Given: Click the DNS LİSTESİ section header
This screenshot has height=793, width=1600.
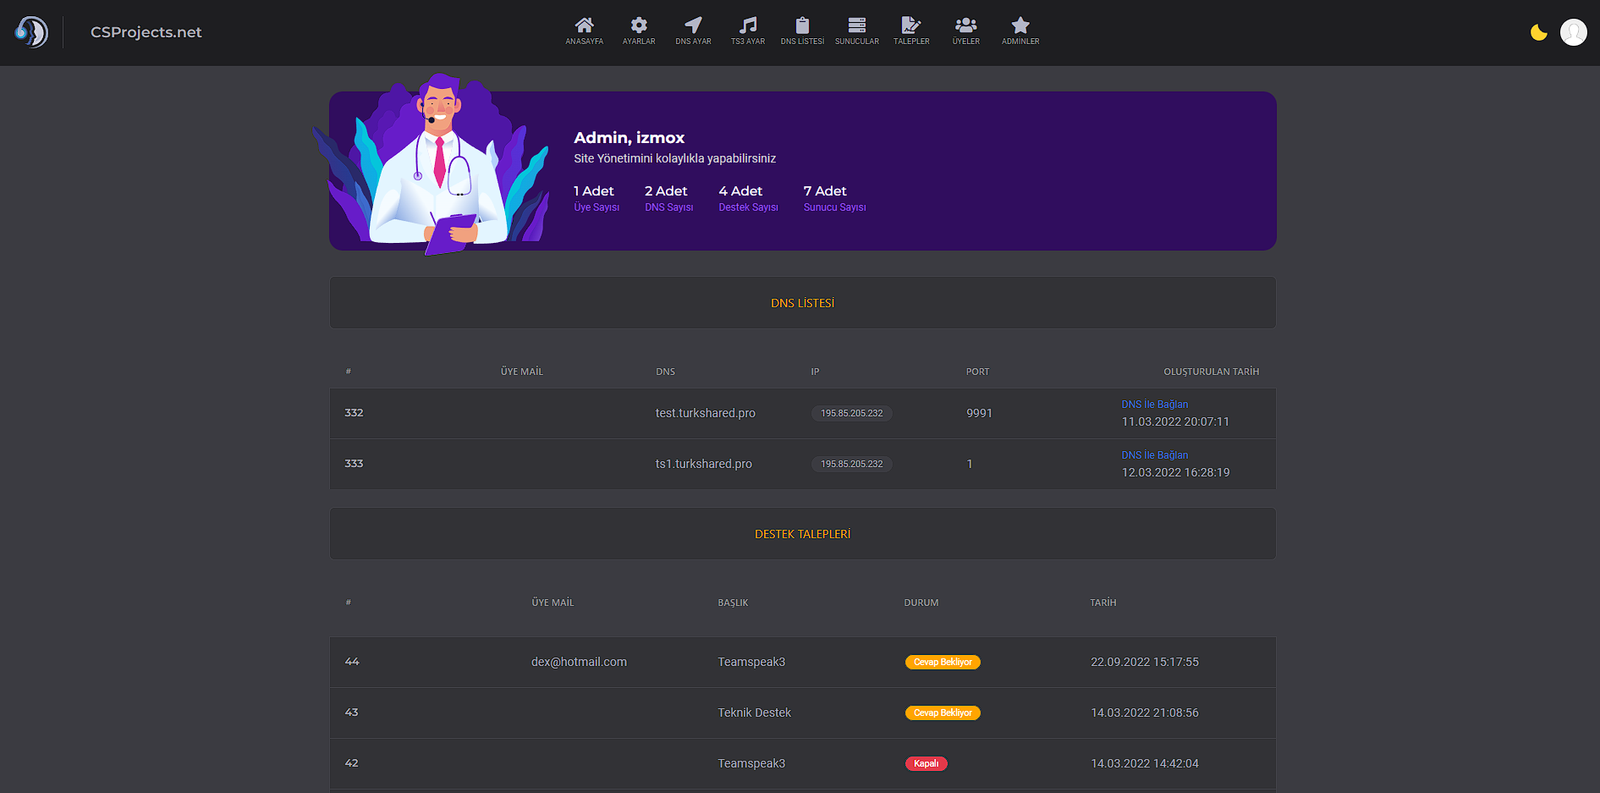Looking at the screenshot, I should click(802, 303).
